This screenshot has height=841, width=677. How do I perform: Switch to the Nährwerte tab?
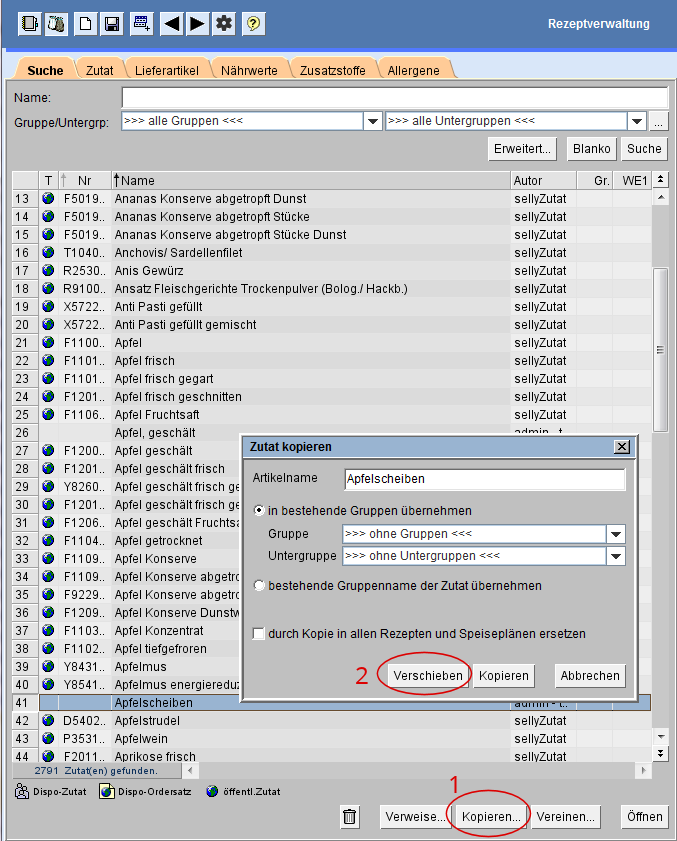249,70
